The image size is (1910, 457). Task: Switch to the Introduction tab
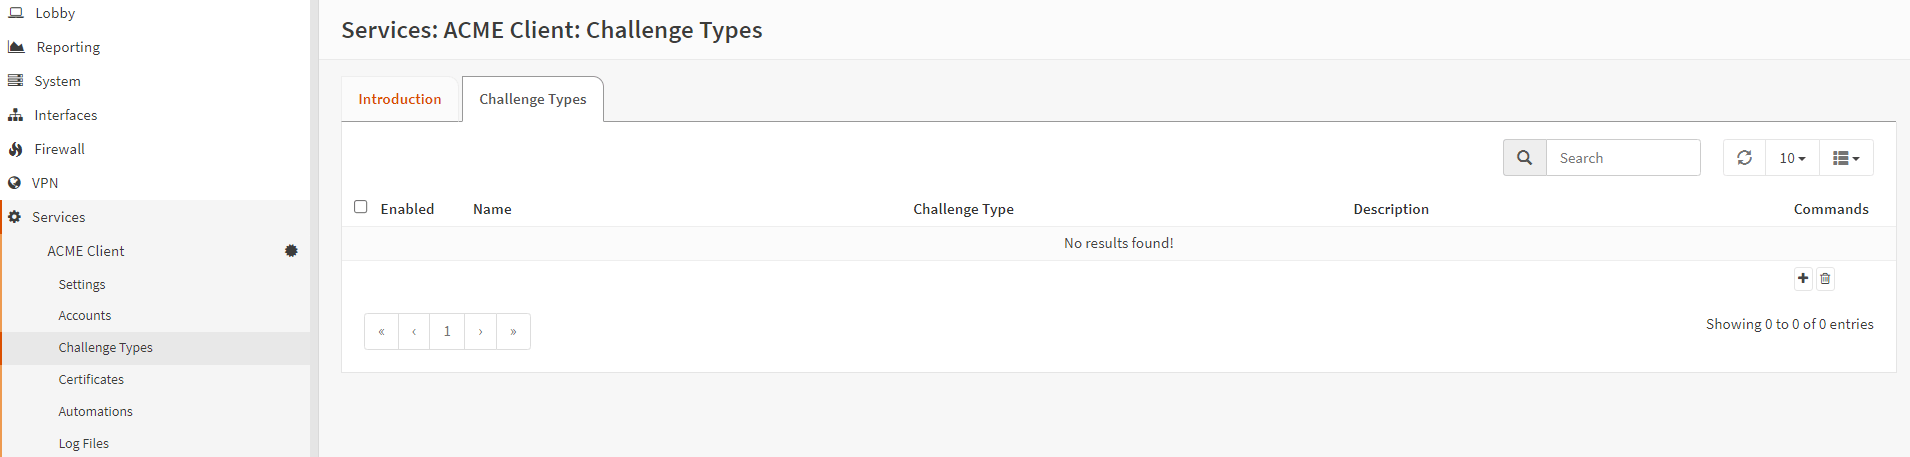(400, 99)
